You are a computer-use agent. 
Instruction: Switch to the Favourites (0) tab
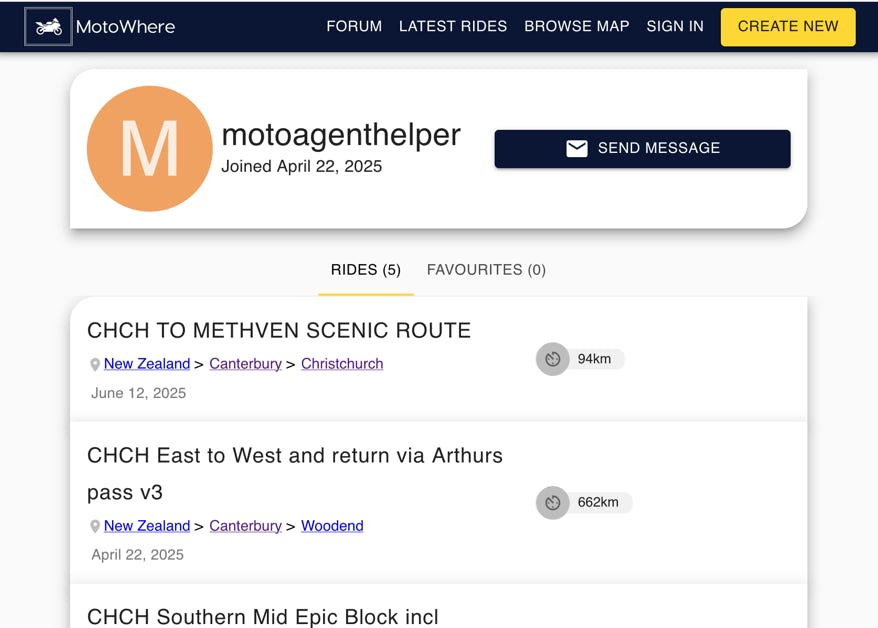486,270
